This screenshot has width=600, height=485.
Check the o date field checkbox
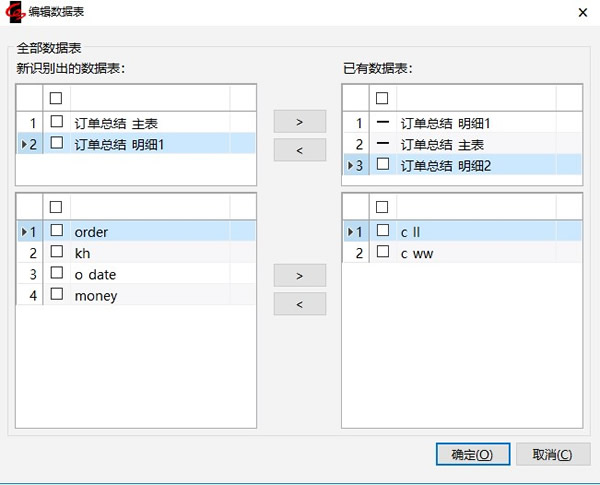pyautogui.click(x=57, y=274)
